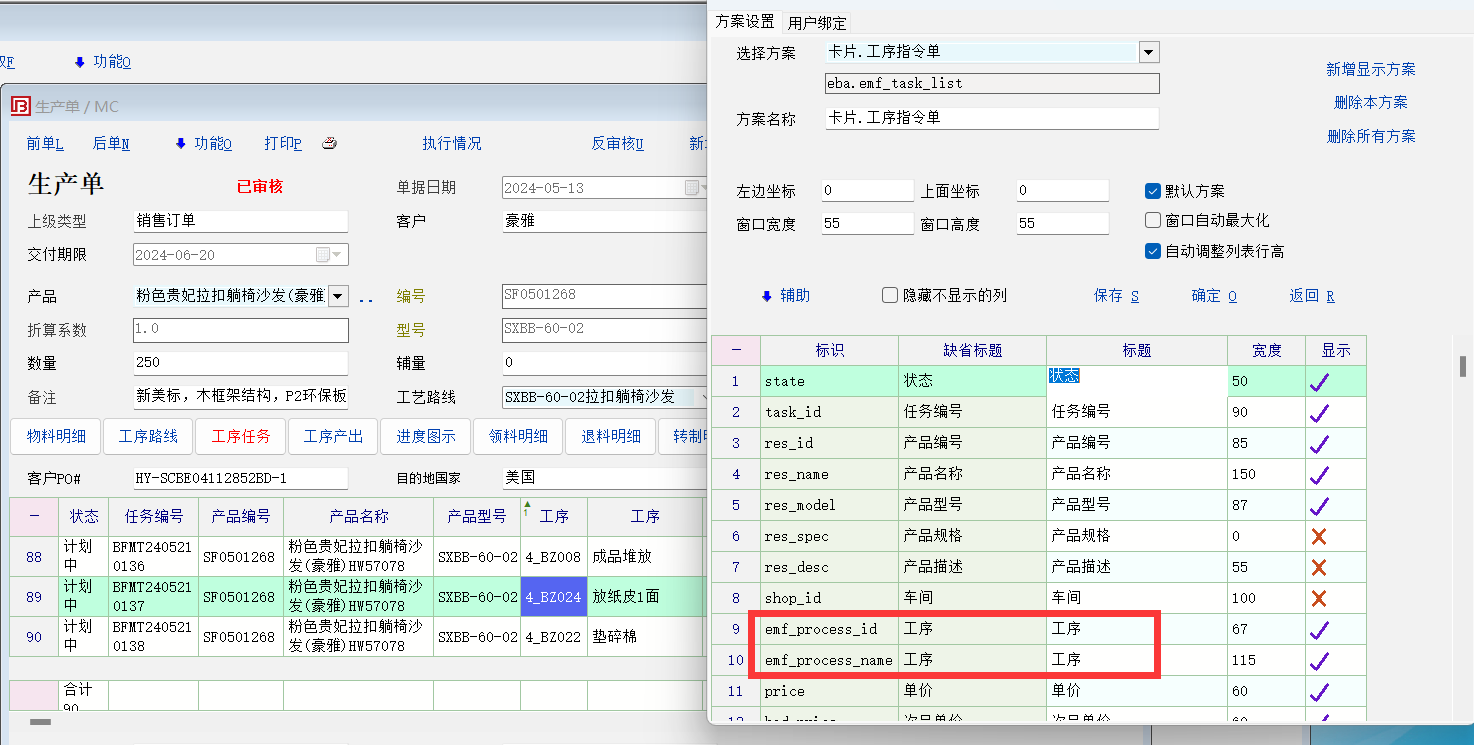
Task: Enable the 窗口自动最大化 checkbox
Action: pyautogui.click(x=1153, y=220)
